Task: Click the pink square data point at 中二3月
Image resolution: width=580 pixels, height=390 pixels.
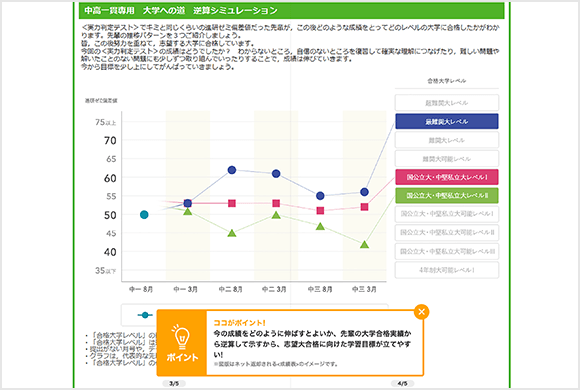Action: pos(276,203)
